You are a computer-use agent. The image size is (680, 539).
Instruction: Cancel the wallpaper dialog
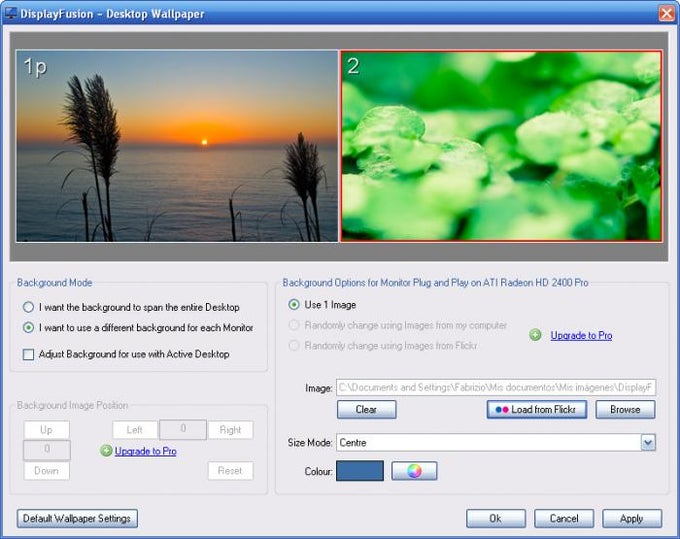point(564,519)
